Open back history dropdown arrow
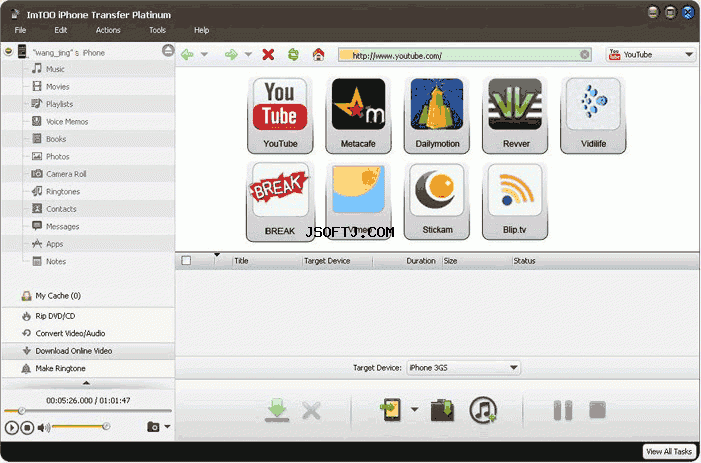 click(x=204, y=55)
